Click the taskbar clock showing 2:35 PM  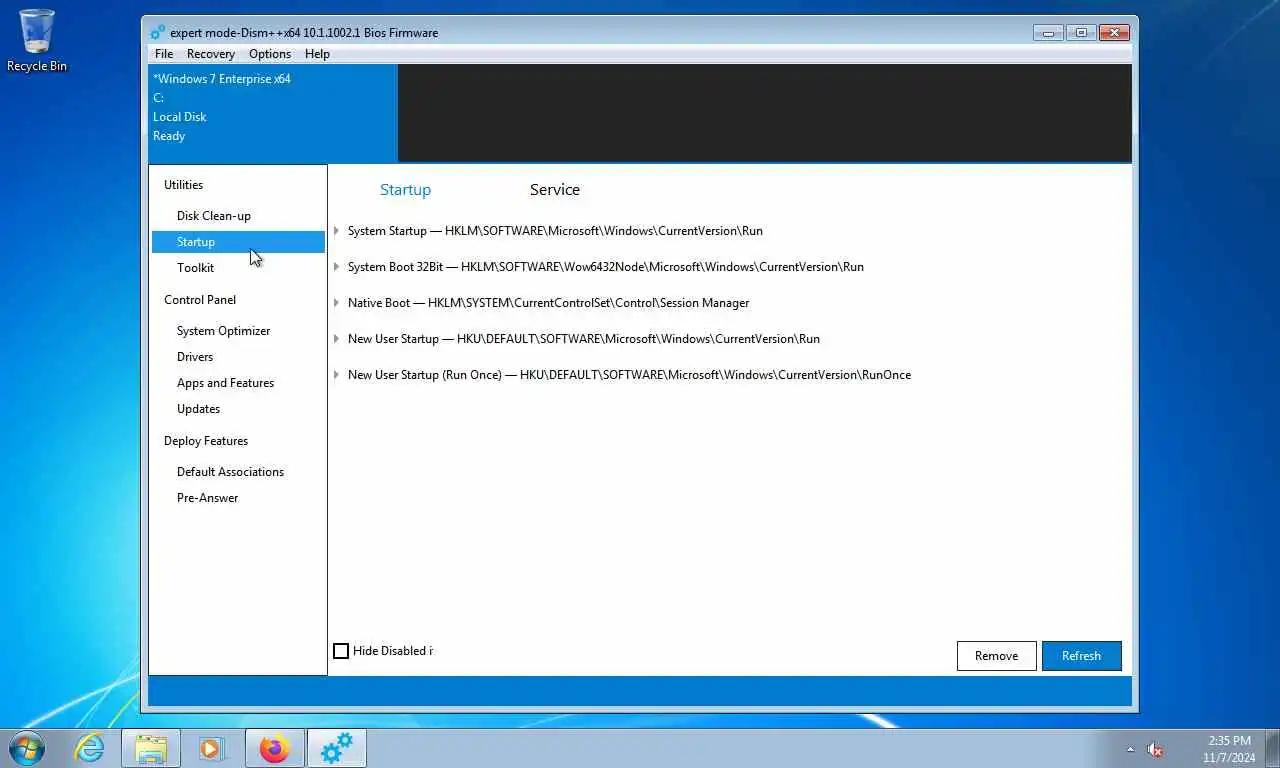click(1229, 749)
